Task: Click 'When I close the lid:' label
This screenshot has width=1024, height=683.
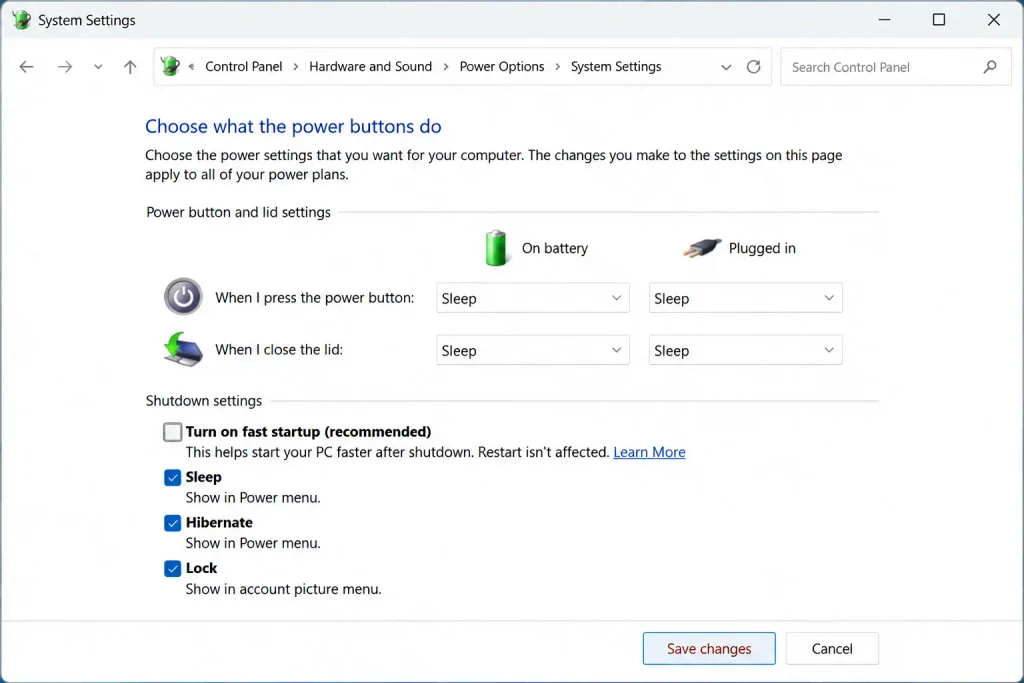Action: (279, 349)
